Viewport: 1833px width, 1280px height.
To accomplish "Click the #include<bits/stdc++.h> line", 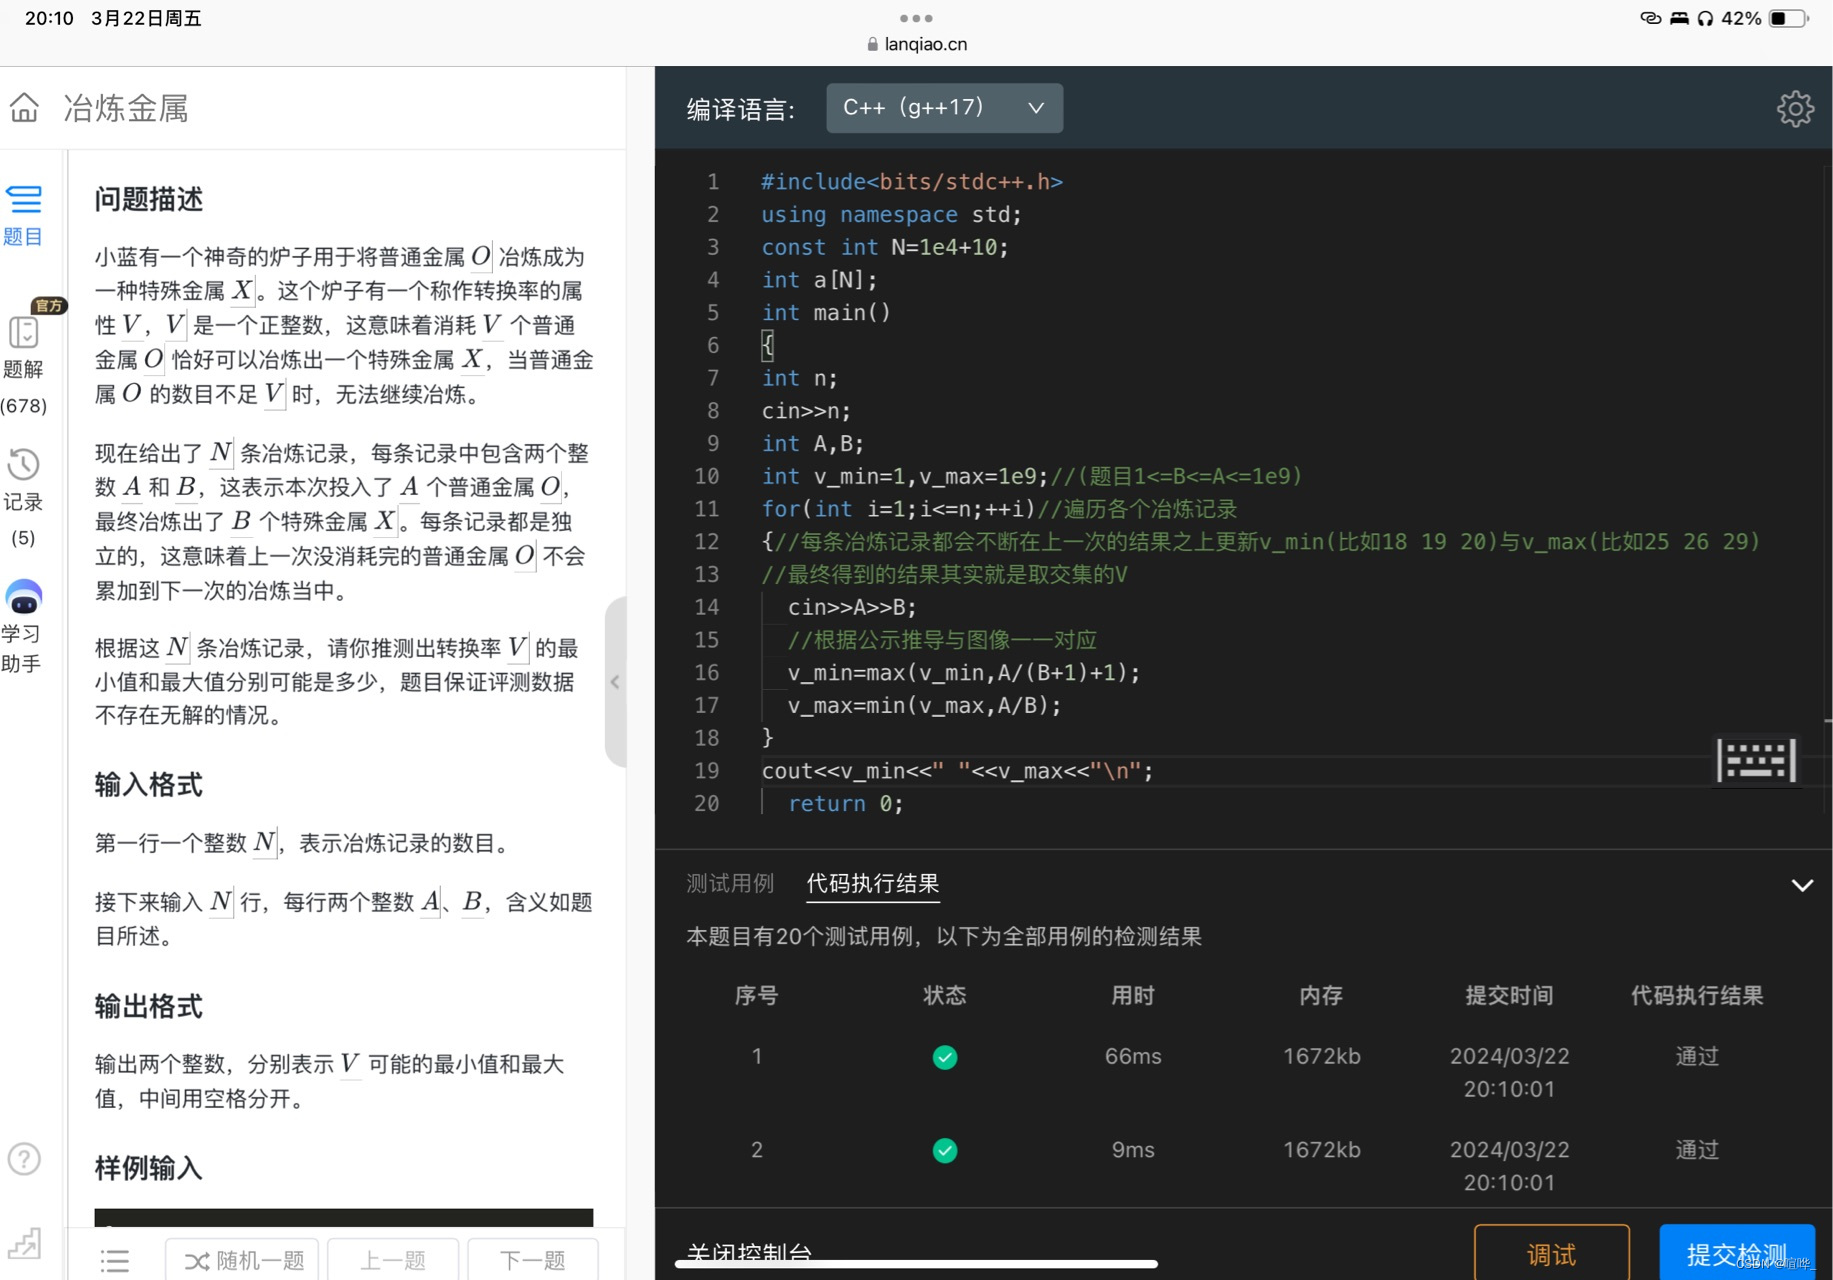I will 911,182.
